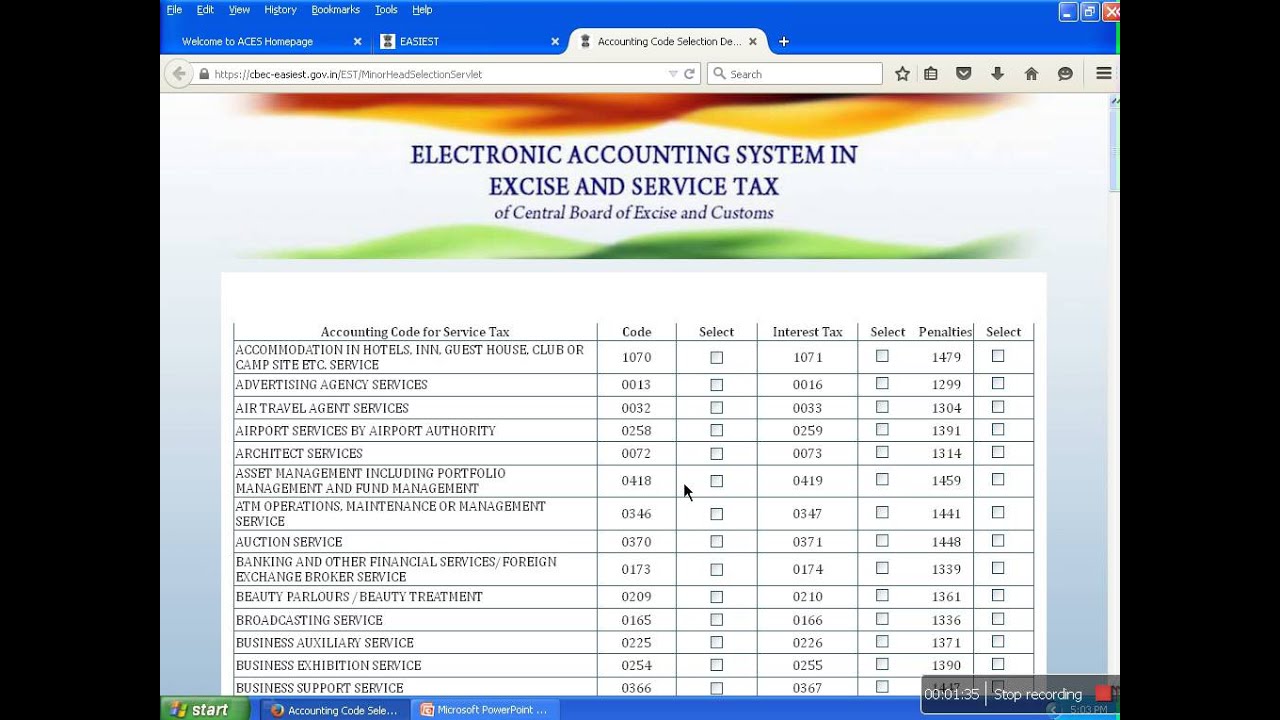Open the URL history dropdown arrow
This screenshot has width=1280, height=720.
(x=673, y=74)
